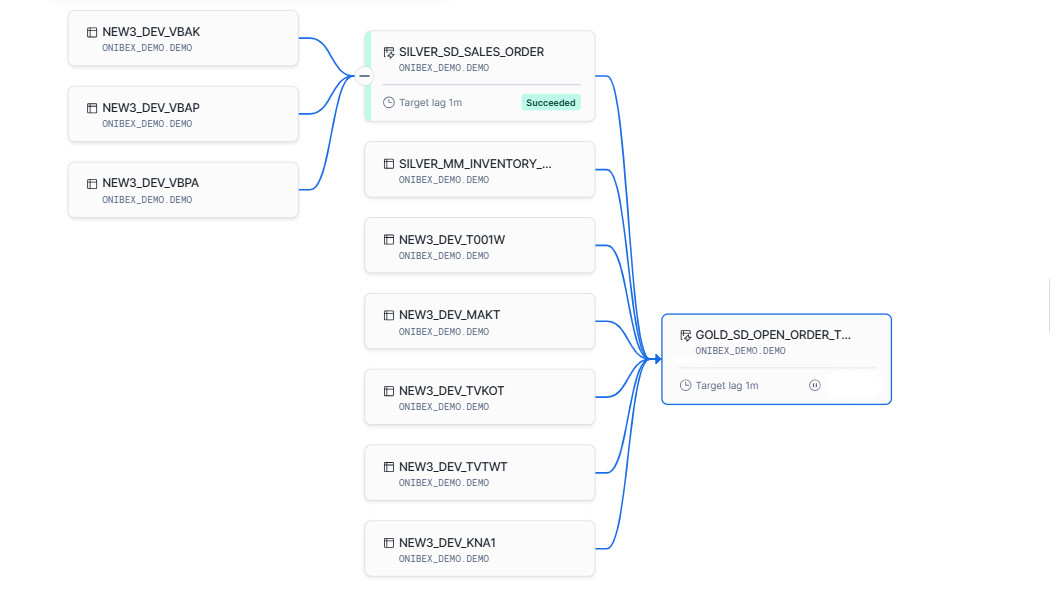1050x603 pixels.
Task: Select the NEW3_DEV_VBPA node
Action: (183, 190)
